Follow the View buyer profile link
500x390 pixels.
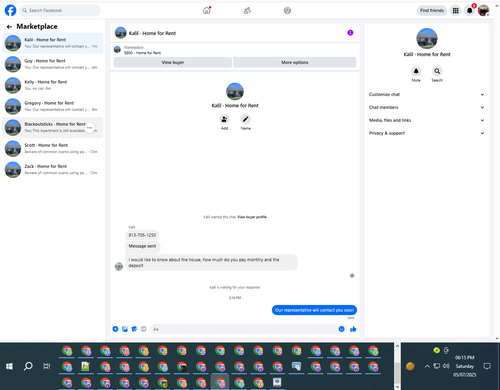tap(252, 217)
